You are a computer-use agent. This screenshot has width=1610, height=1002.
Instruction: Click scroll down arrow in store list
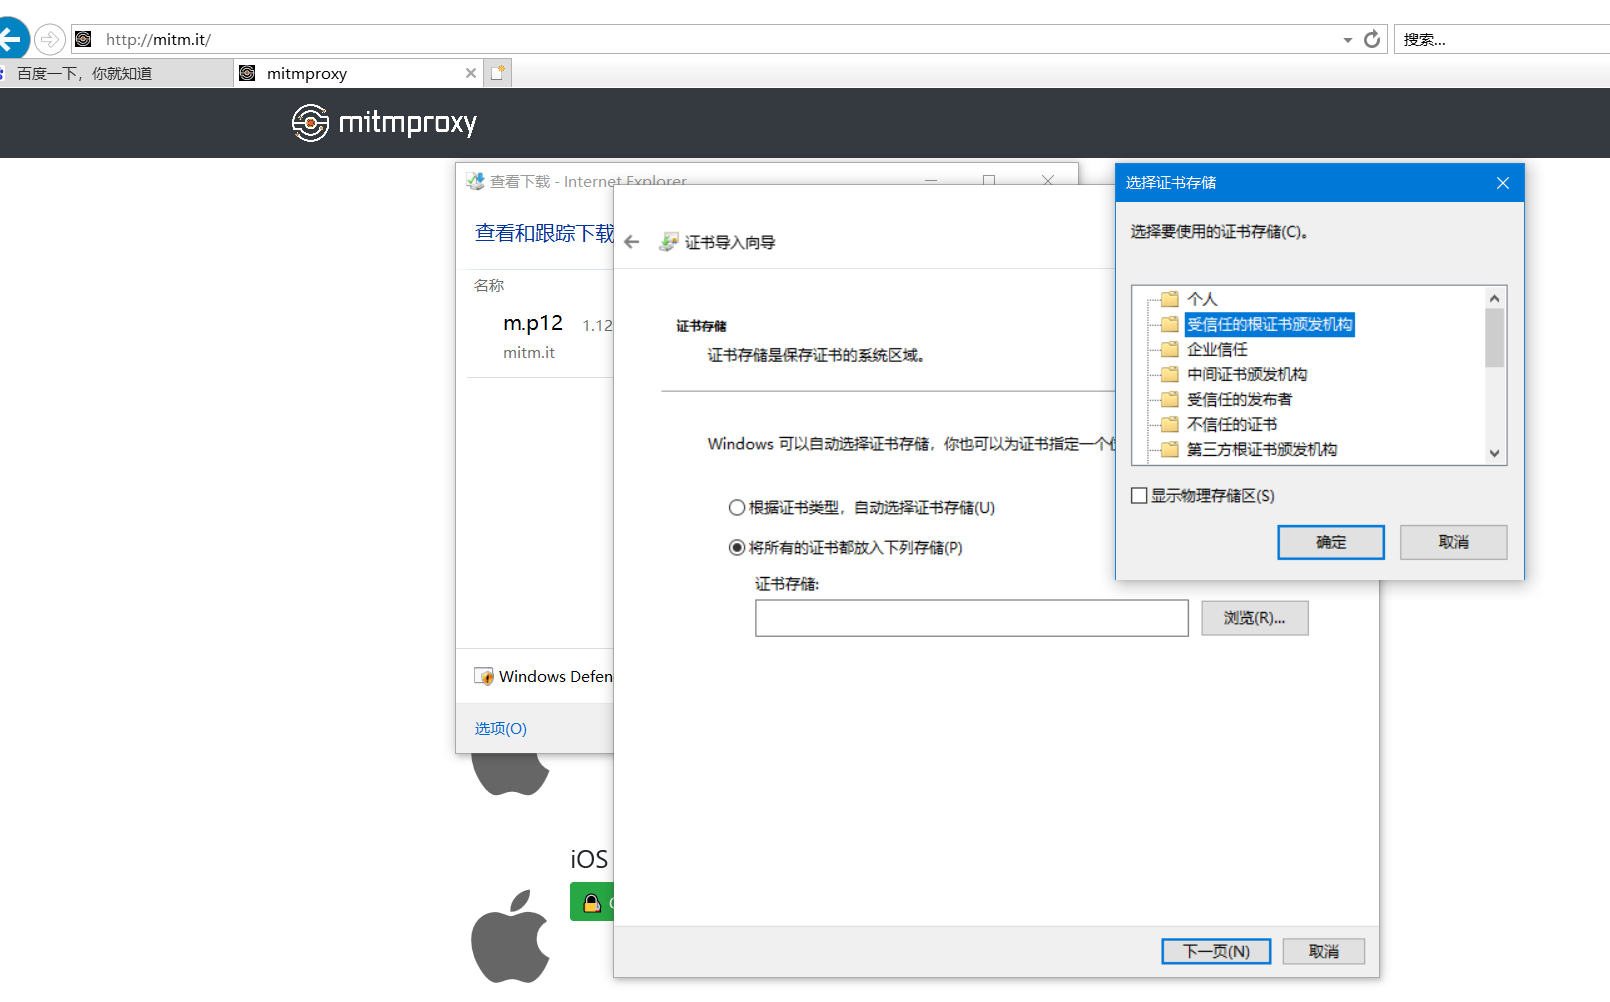(x=1495, y=453)
